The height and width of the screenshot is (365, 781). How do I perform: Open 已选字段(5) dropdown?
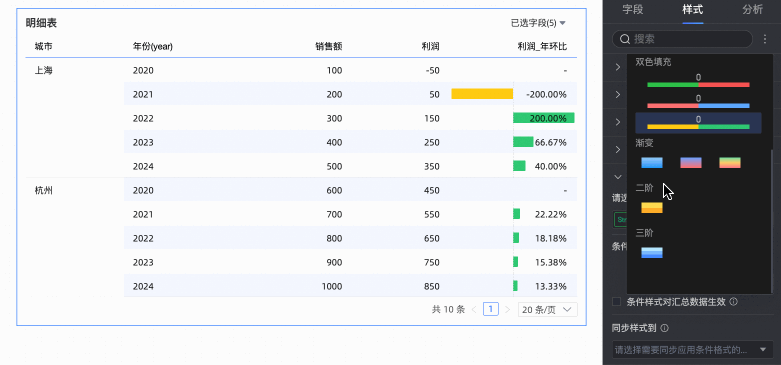tap(538, 23)
